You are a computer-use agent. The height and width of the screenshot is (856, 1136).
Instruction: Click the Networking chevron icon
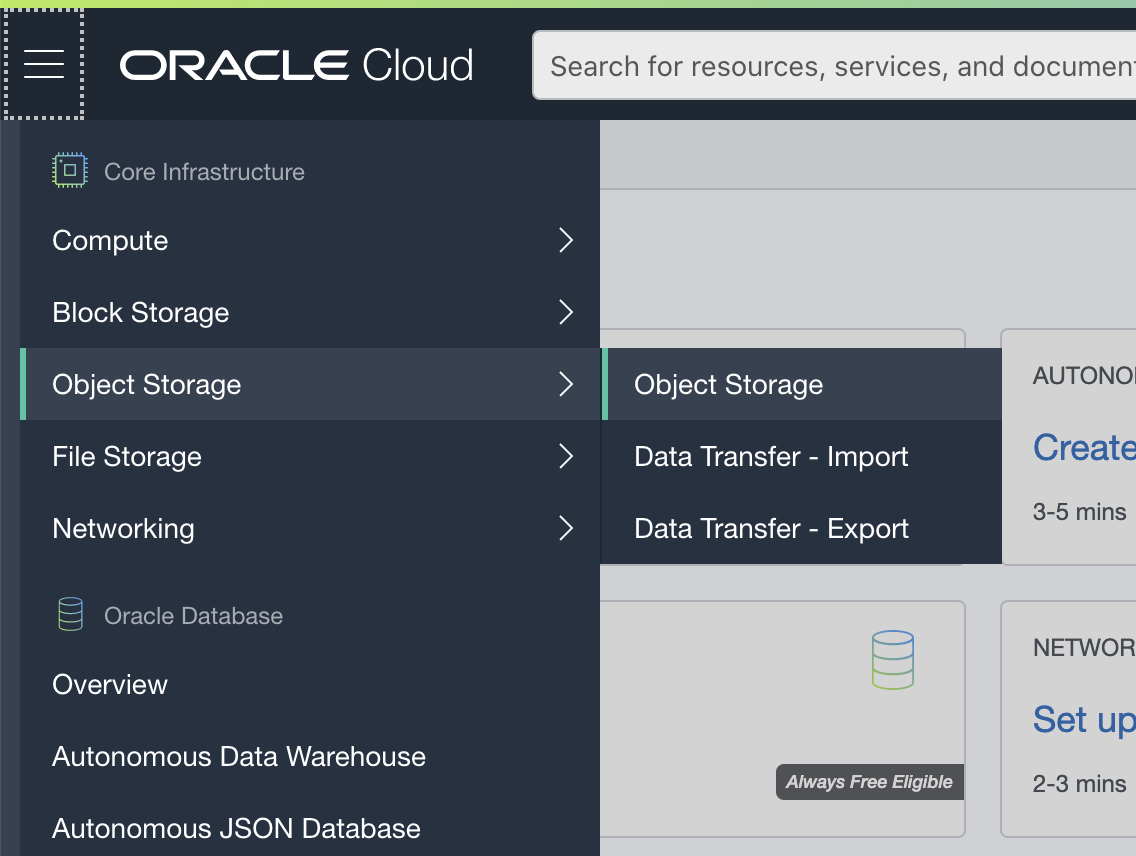pos(566,528)
